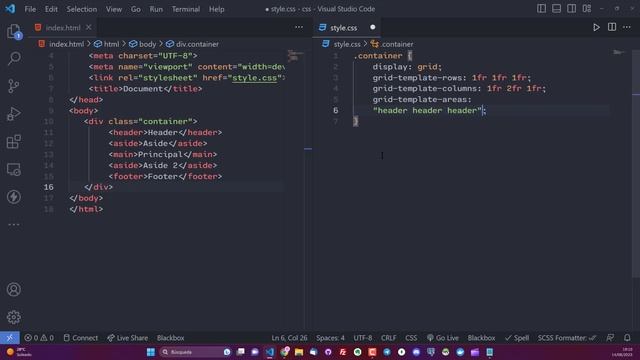Image resolution: width=640 pixels, height=360 pixels.
Task: Open more actions for index.html editor group
Action: [299, 27]
